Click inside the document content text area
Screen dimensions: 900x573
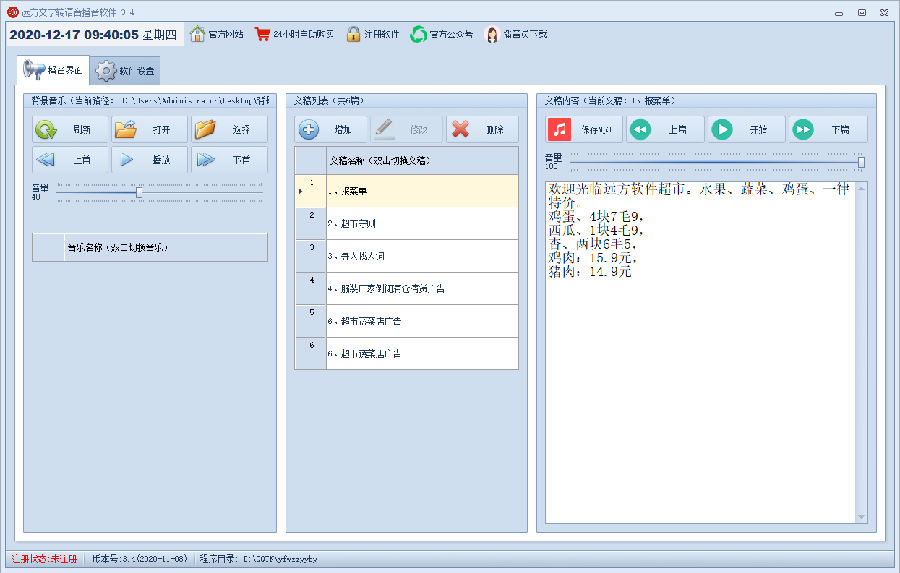pyautogui.click(x=700, y=400)
